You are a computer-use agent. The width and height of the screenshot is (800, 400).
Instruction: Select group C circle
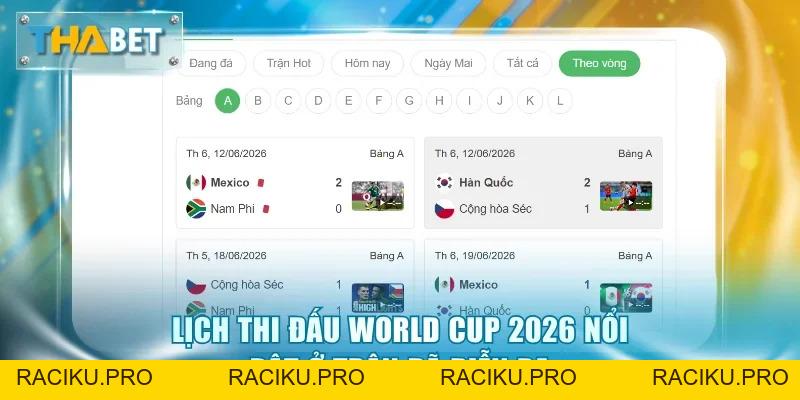pyautogui.click(x=288, y=101)
